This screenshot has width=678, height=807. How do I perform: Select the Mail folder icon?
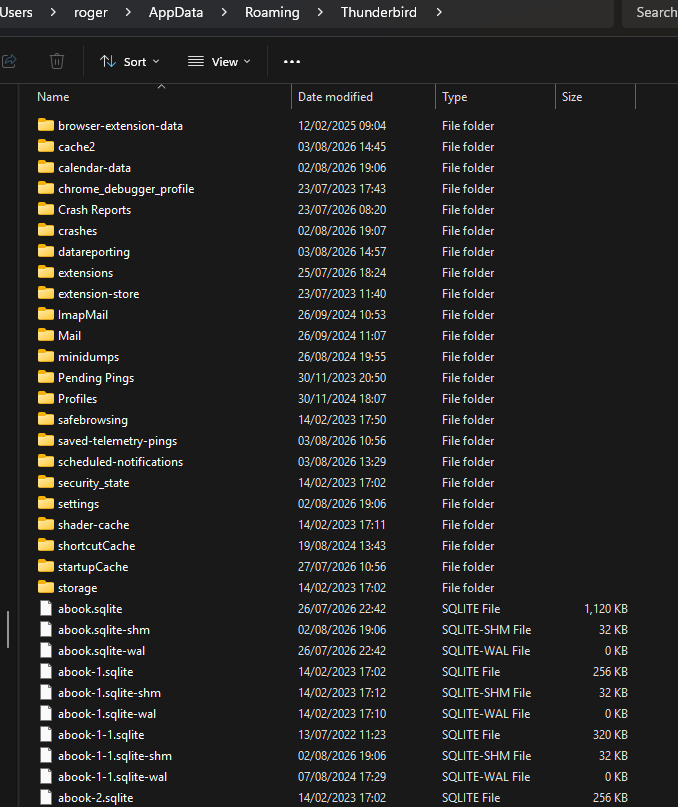click(x=46, y=336)
